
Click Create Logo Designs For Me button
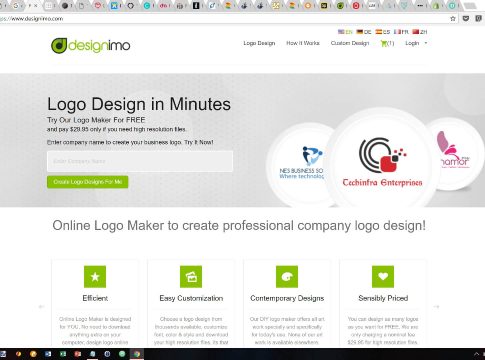point(87,182)
